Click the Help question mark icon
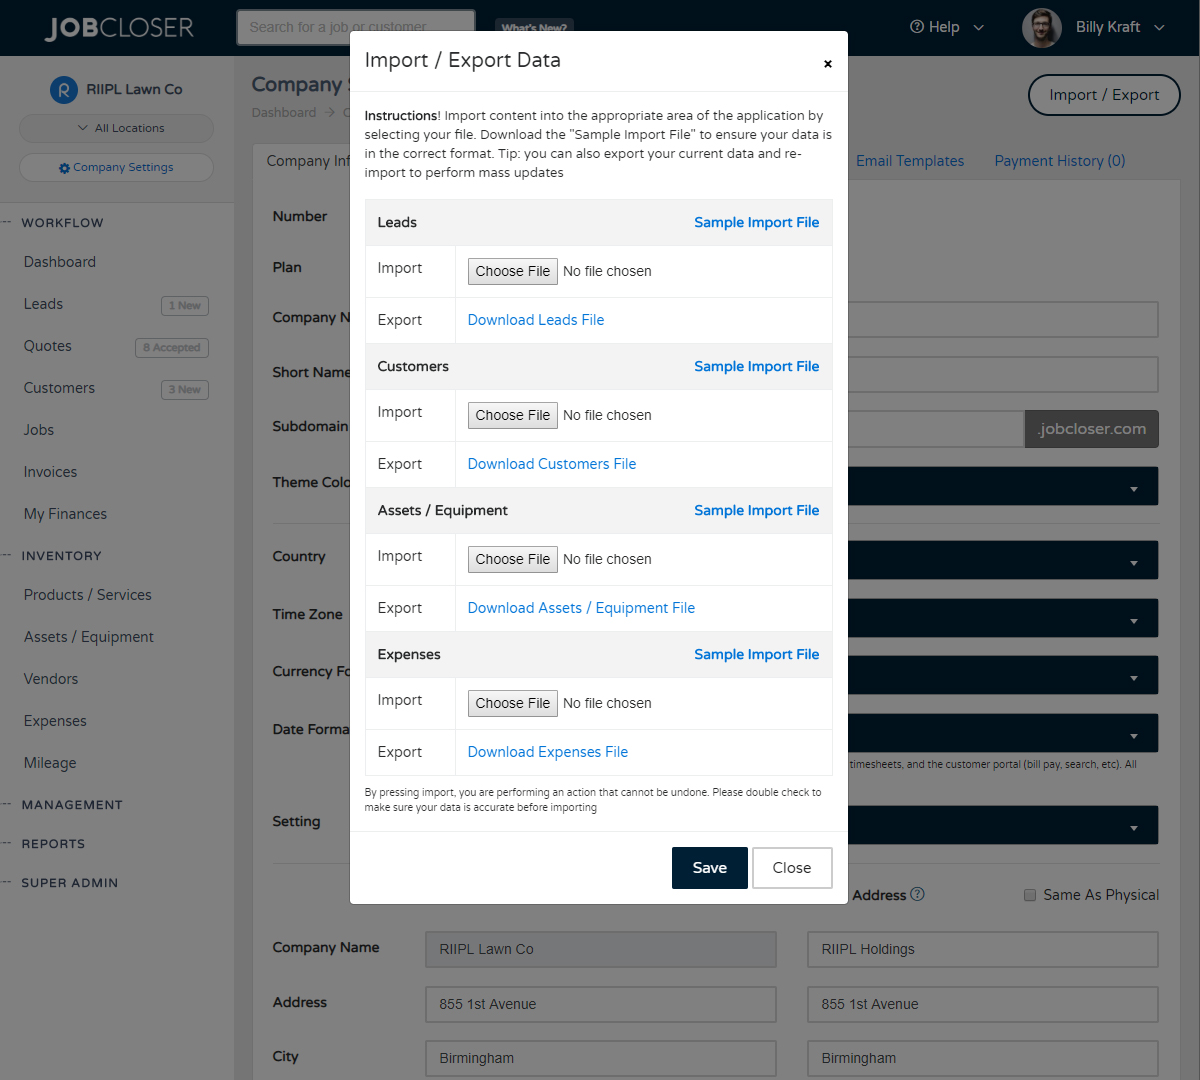This screenshot has width=1200, height=1080. tap(916, 27)
